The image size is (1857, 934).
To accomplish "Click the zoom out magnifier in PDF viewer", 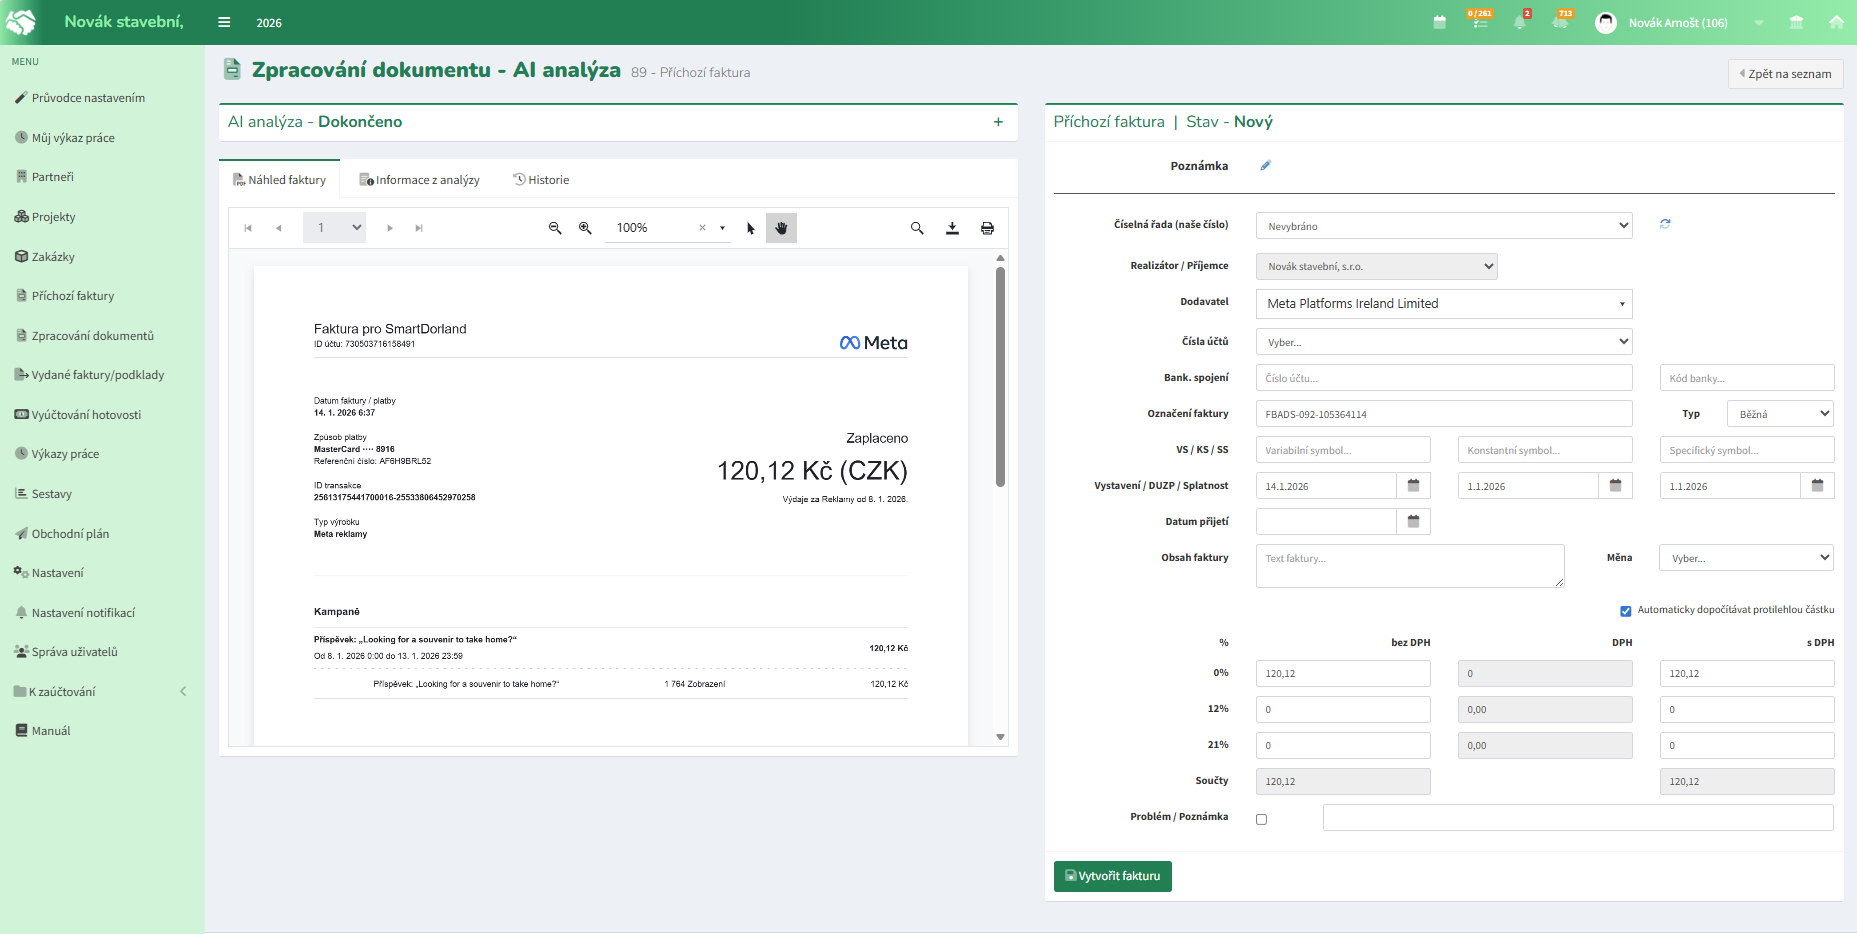I will [555, 228].
